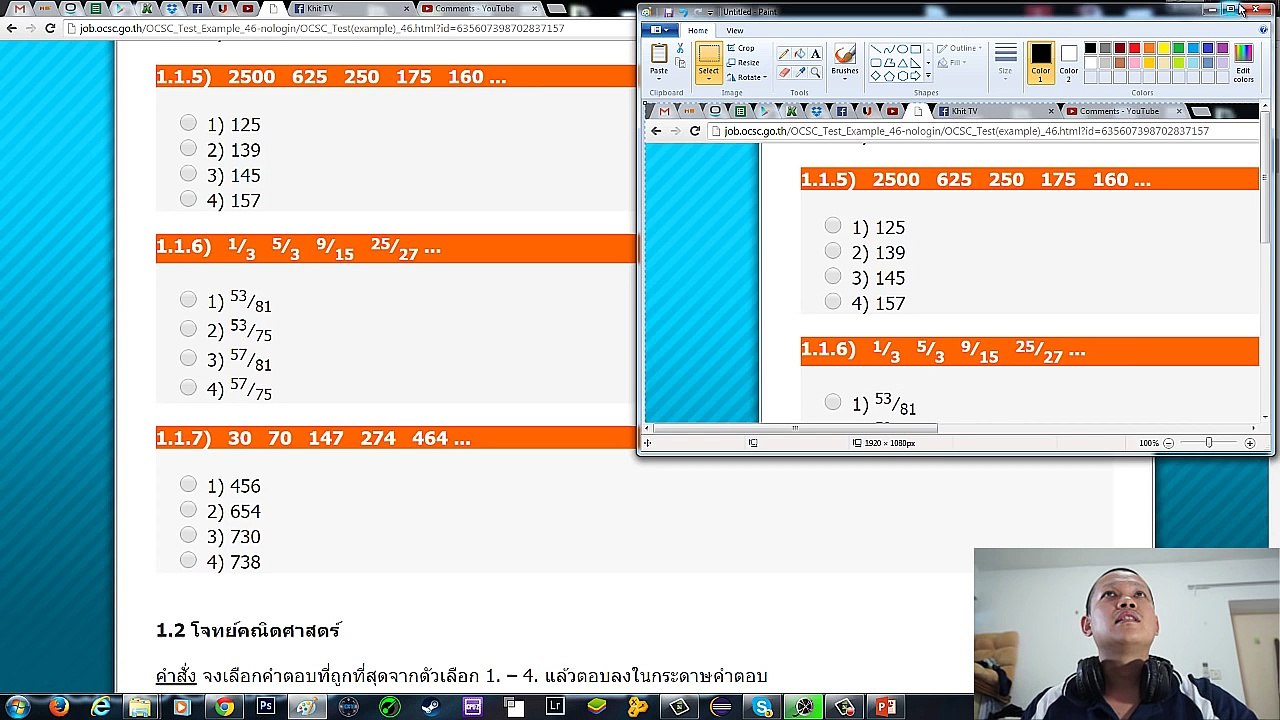Pick the Text tool in Paint
Screen dimensions: 1280x720
815,54
